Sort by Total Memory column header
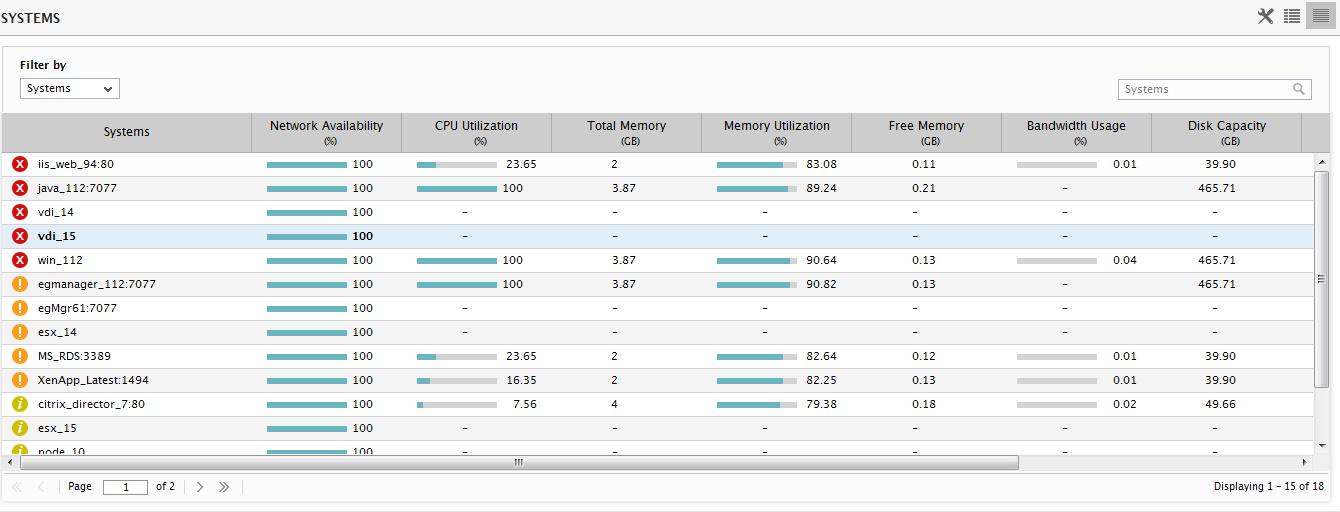1340x512 pixels. pos(626,132)
